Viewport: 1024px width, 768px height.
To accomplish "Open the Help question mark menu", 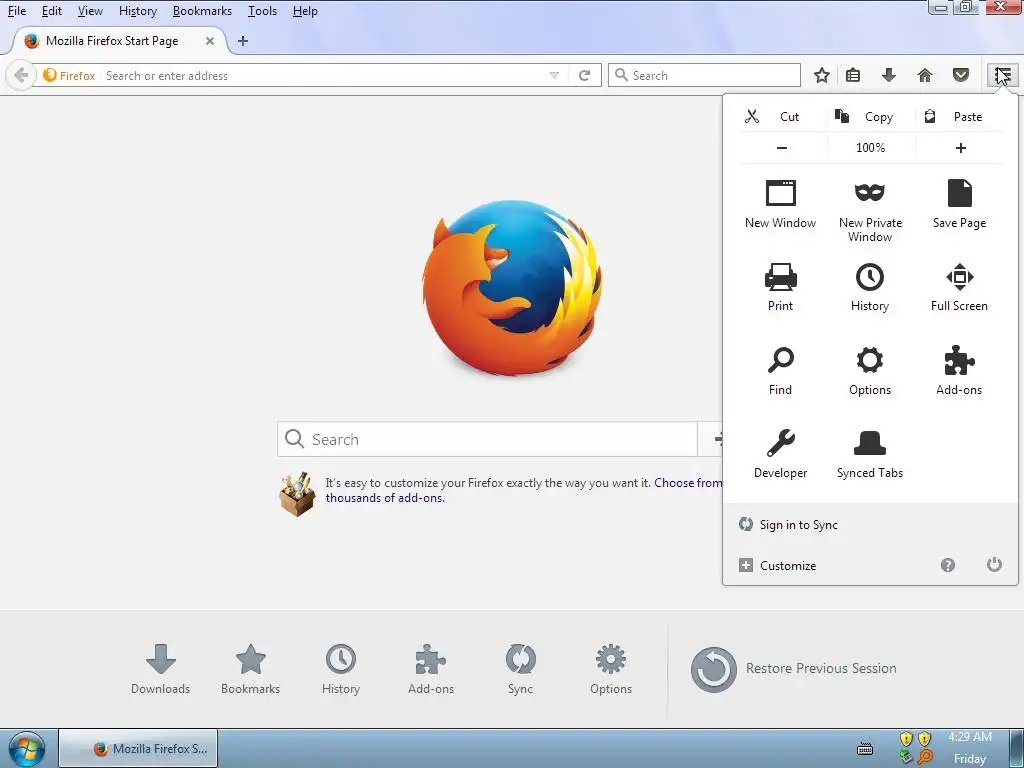I will (x=948, y=566).
